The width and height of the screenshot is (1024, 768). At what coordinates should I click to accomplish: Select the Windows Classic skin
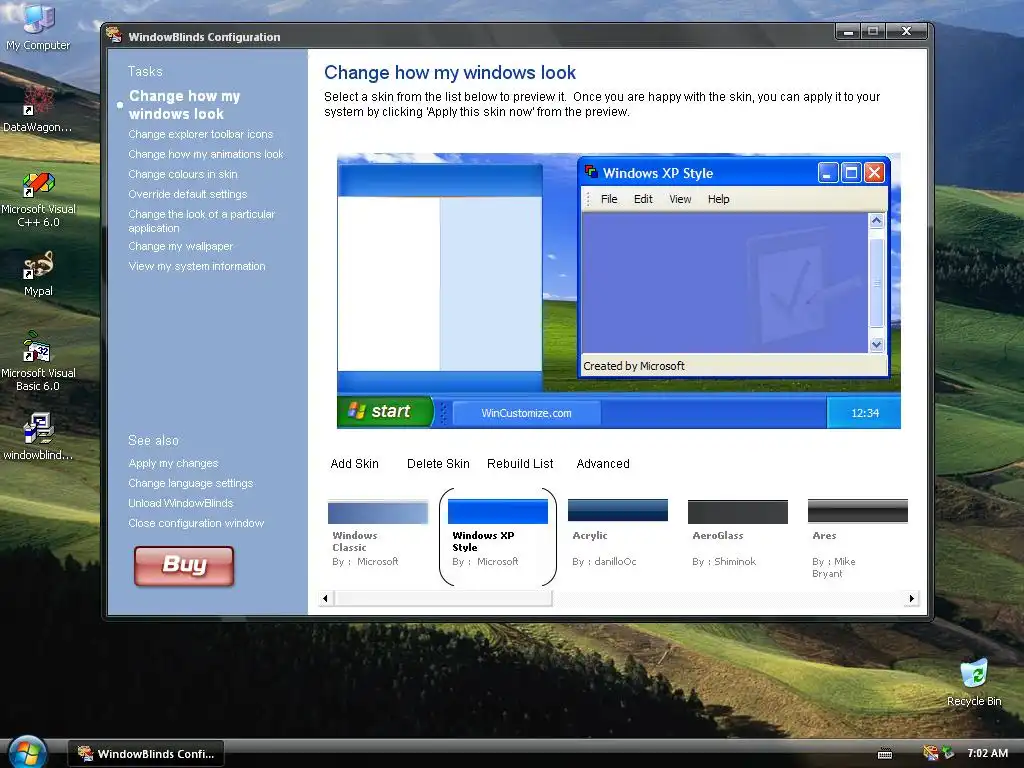click(377, 533)
